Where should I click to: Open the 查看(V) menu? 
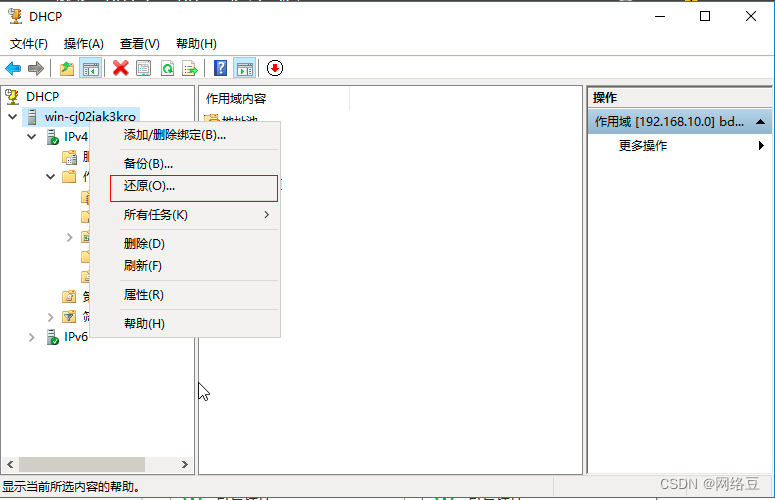point(140,44)
